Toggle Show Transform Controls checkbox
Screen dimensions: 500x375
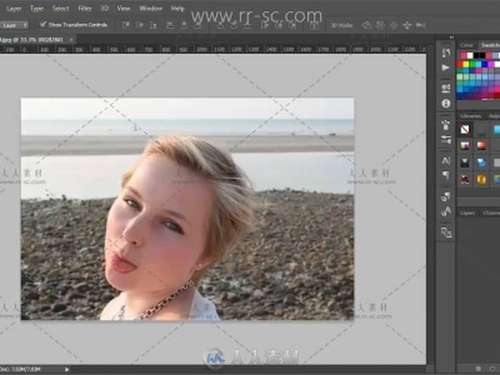tap(43, 24)
